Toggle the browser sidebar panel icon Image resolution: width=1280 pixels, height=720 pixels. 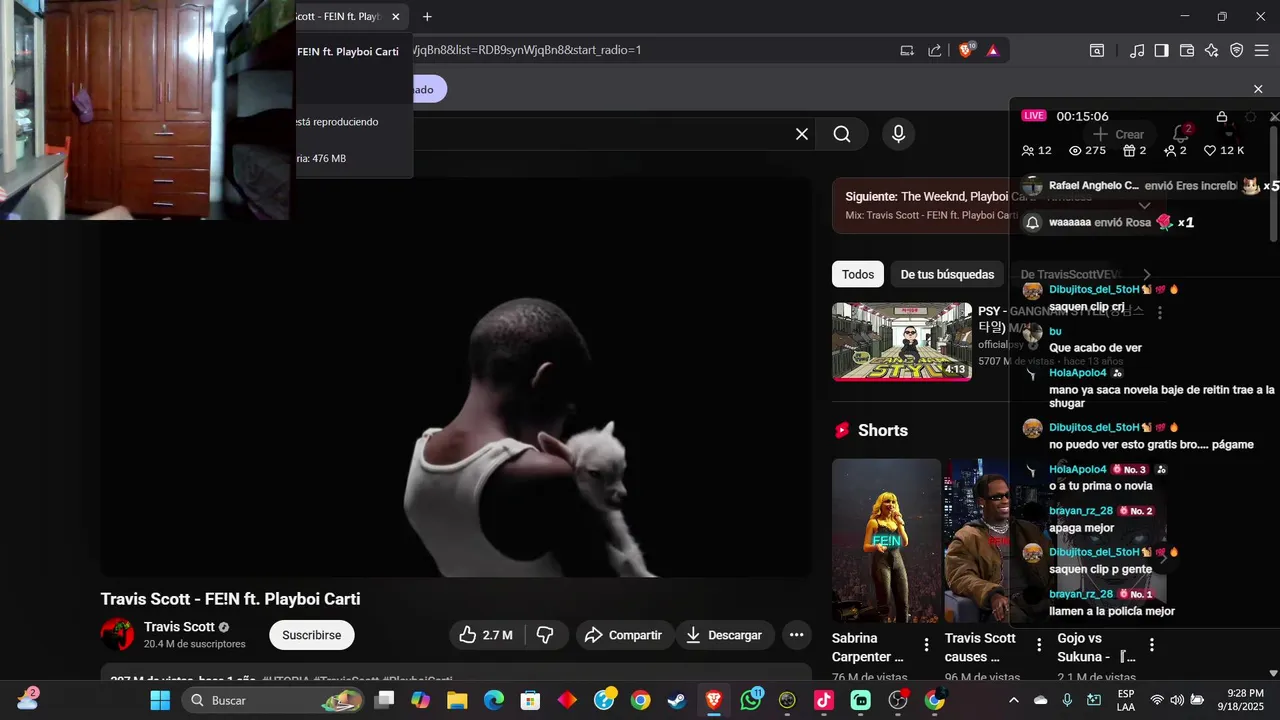(x=1161, y=50)
